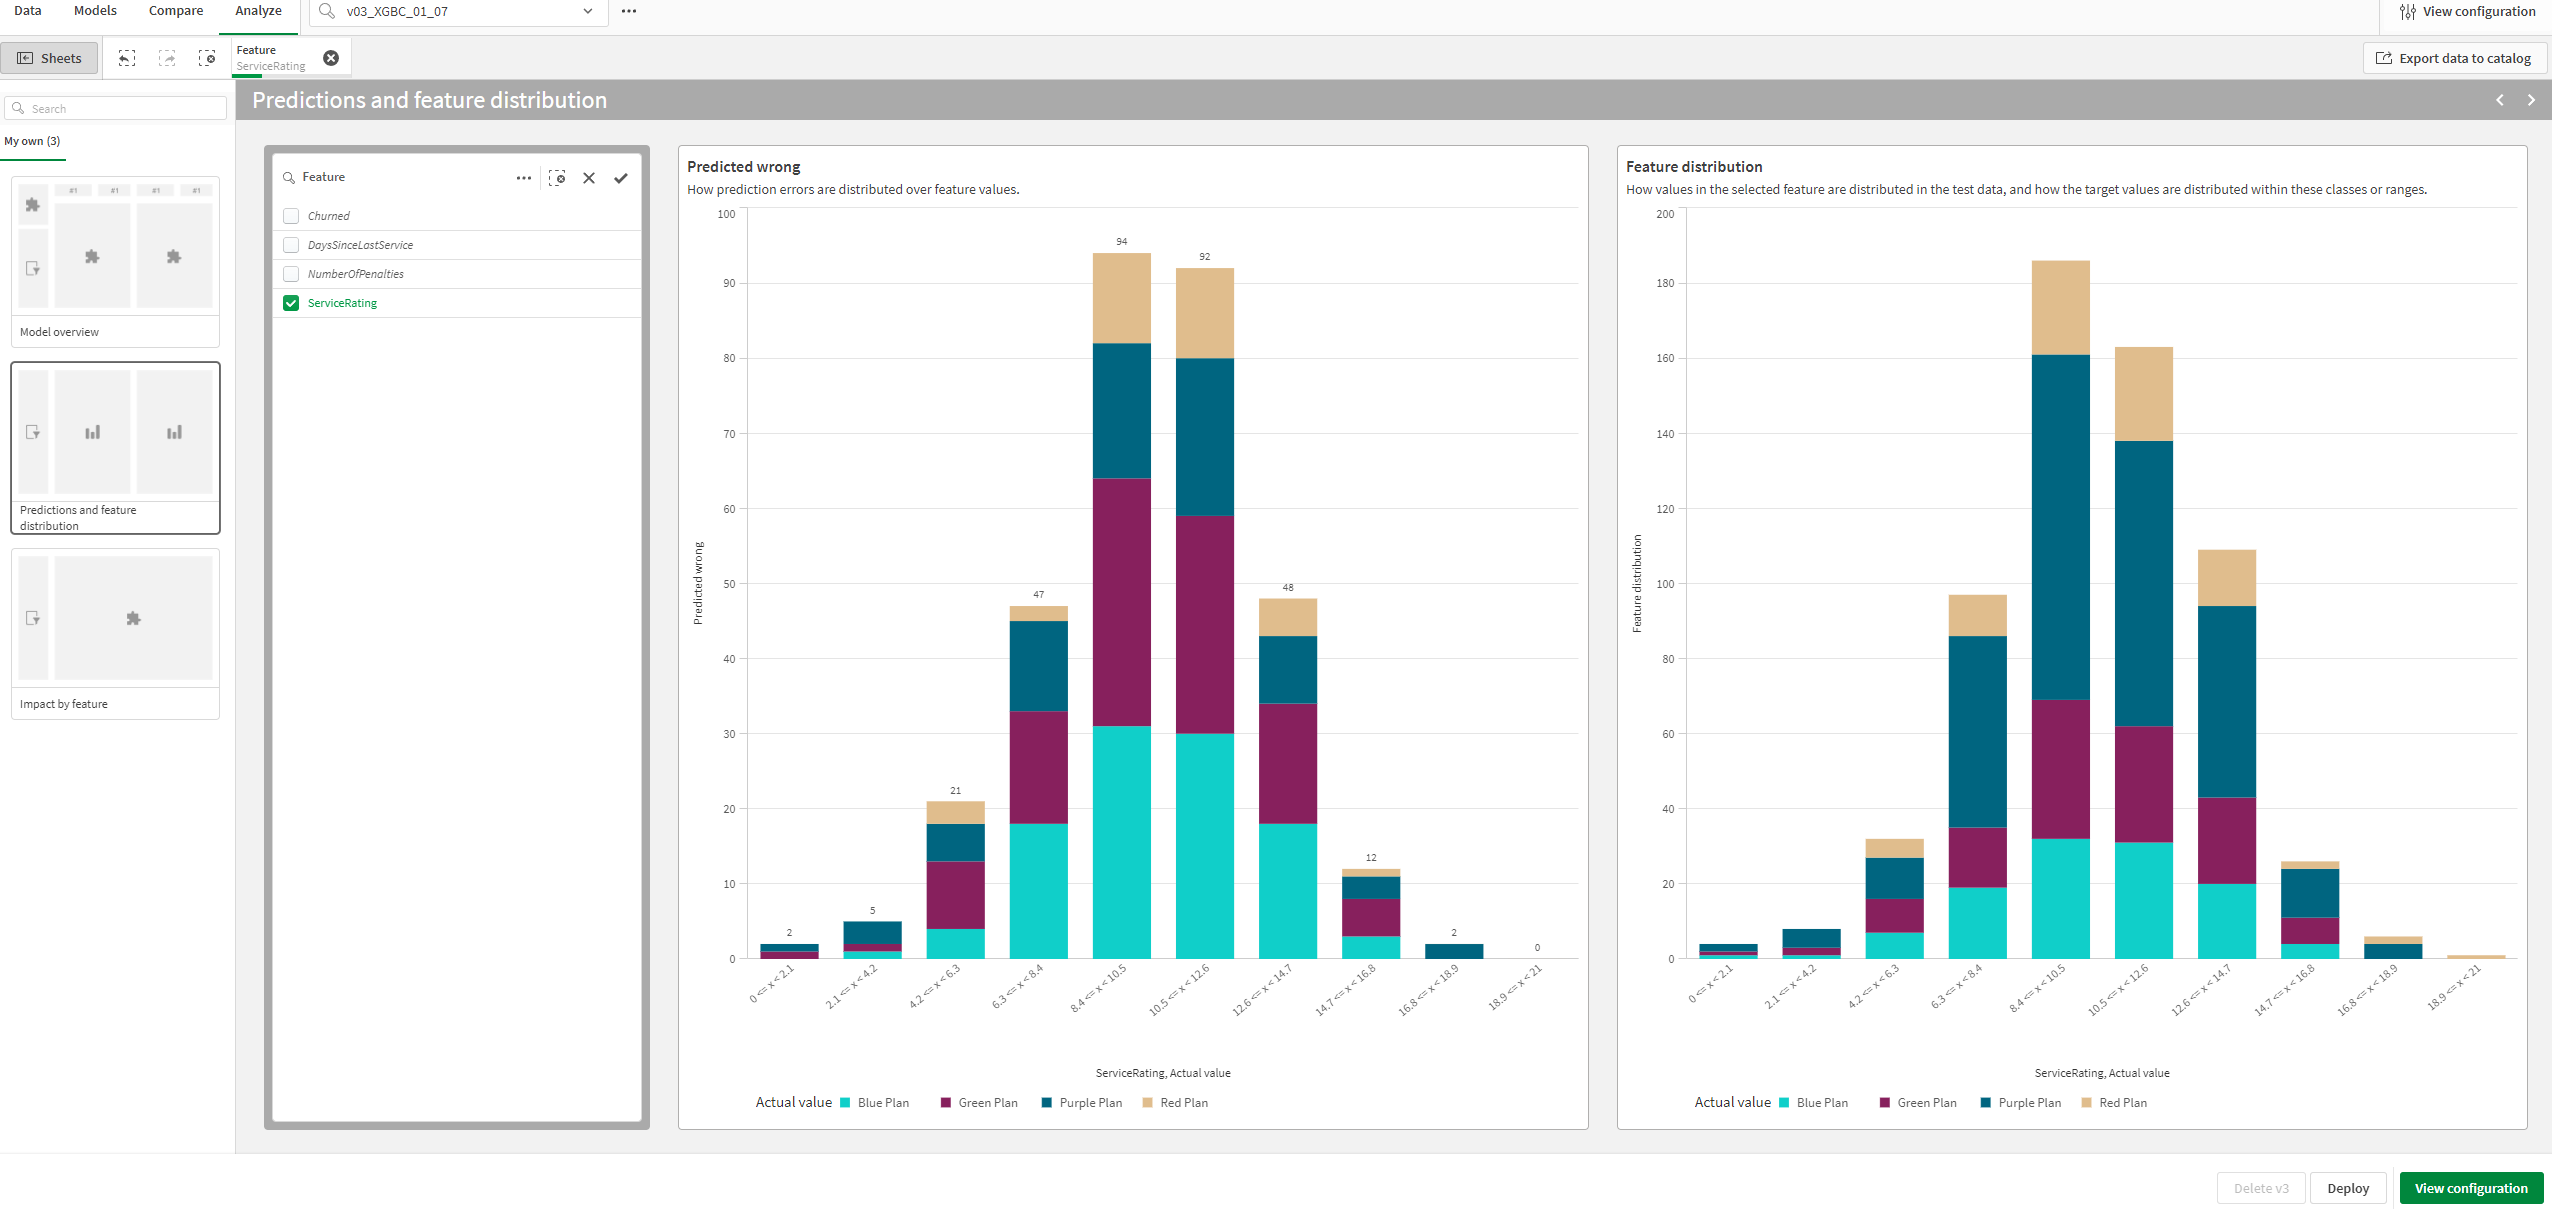This screenshot has width=2552, height=1216.
Task: Click the ellipsis menu top navigation bar
Action: point(628,11)
